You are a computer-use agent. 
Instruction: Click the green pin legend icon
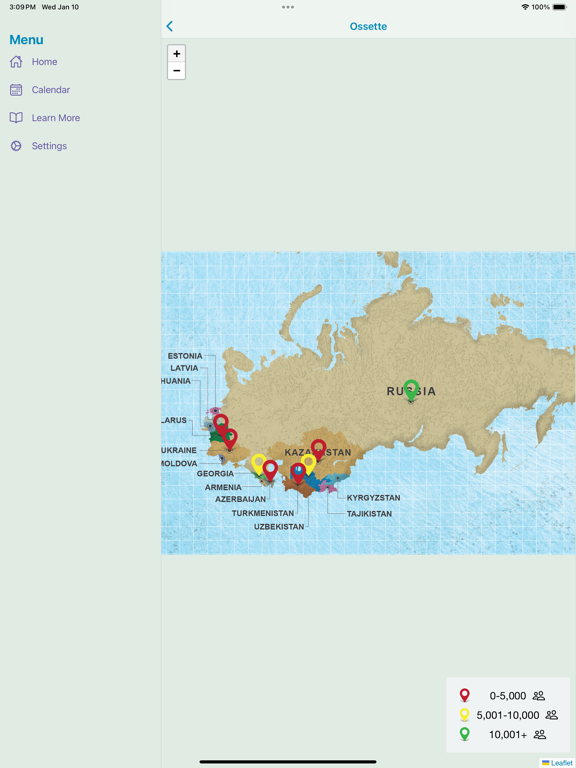pyautogui.click(x=464, y=734)
